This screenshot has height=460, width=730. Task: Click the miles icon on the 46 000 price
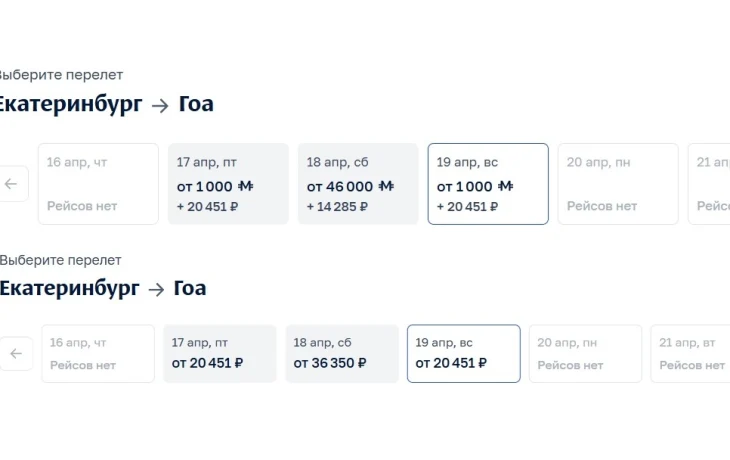click(386, 186)
